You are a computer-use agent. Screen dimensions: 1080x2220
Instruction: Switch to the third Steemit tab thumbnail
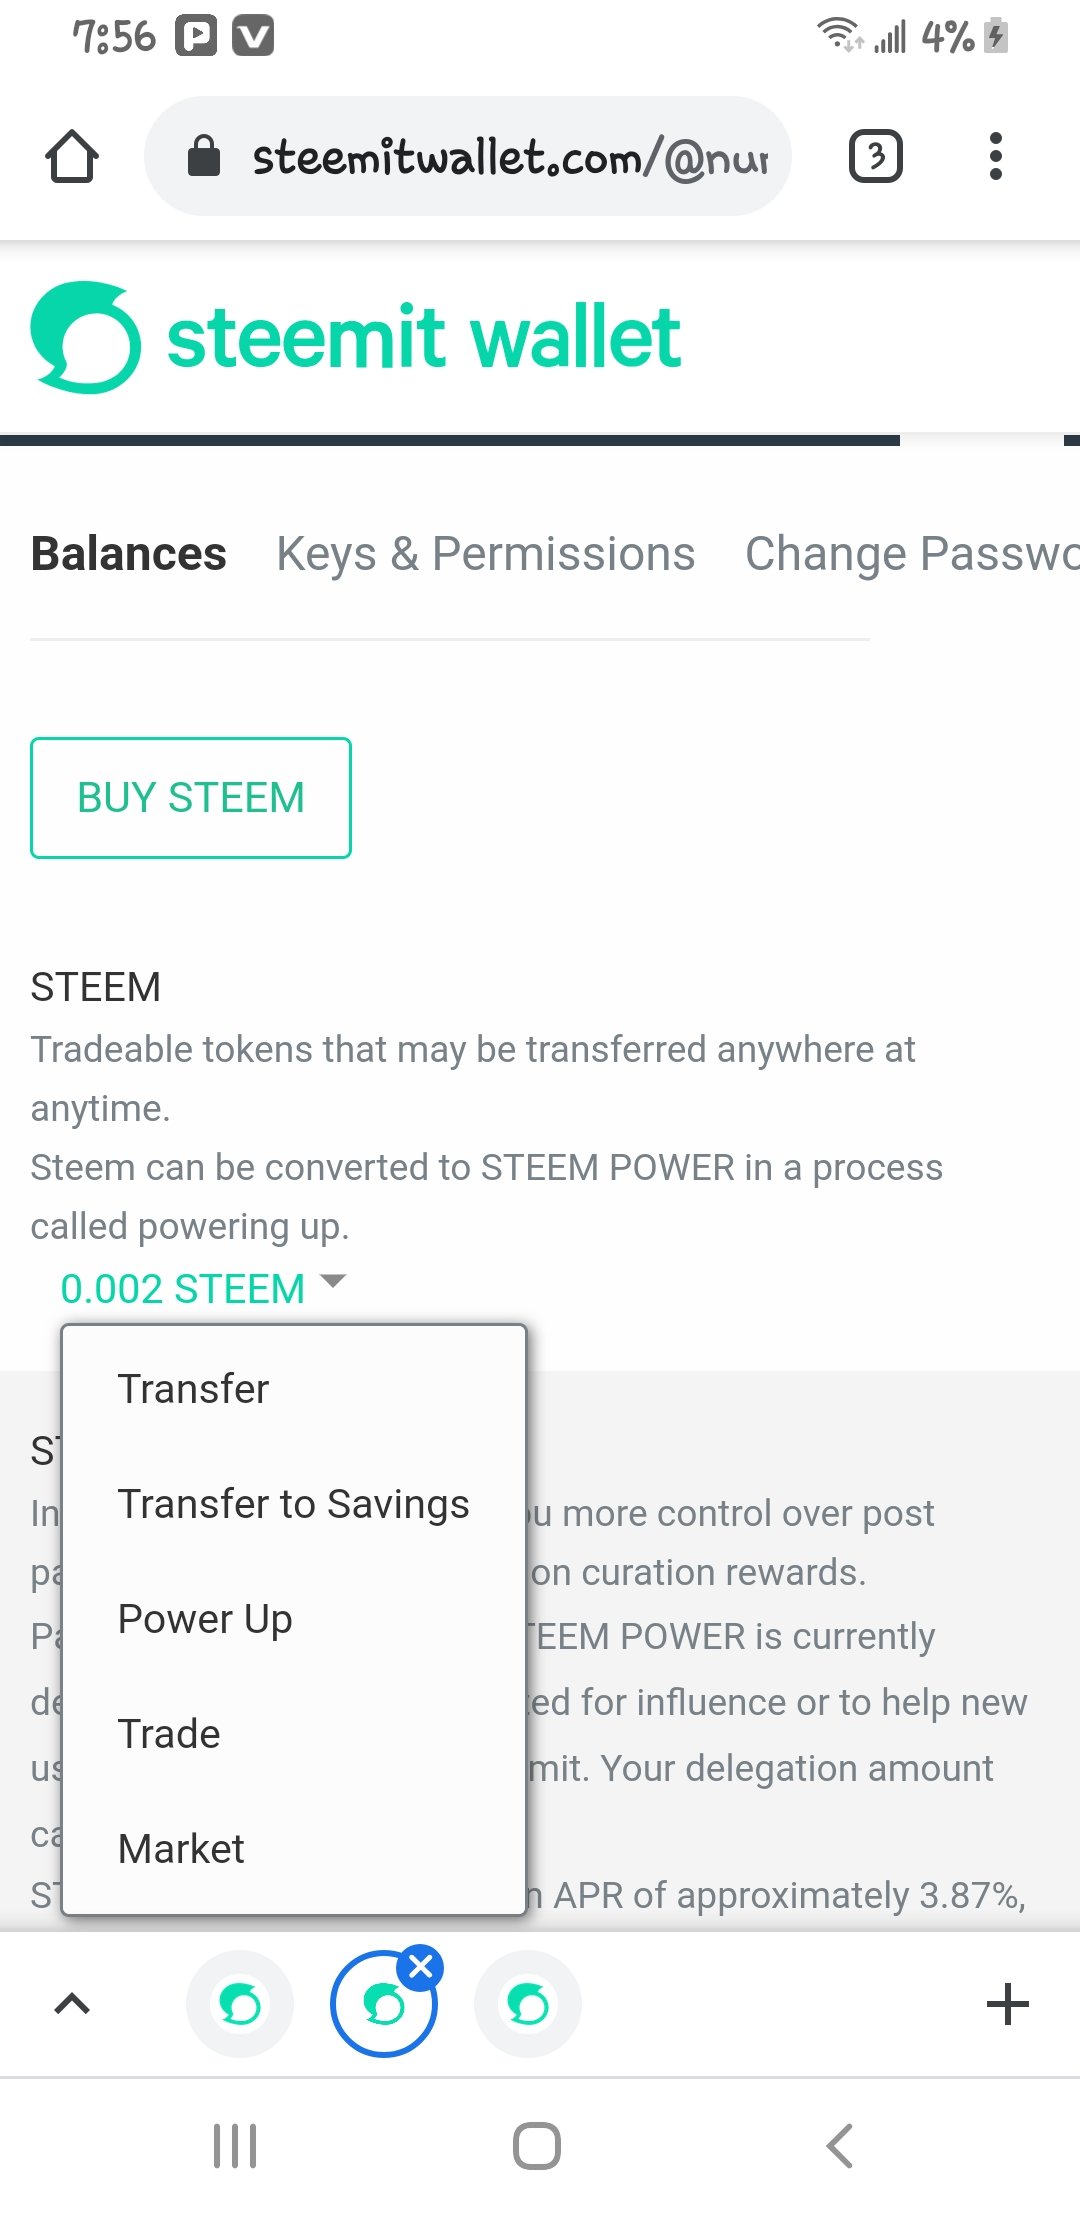[528, 2004]
